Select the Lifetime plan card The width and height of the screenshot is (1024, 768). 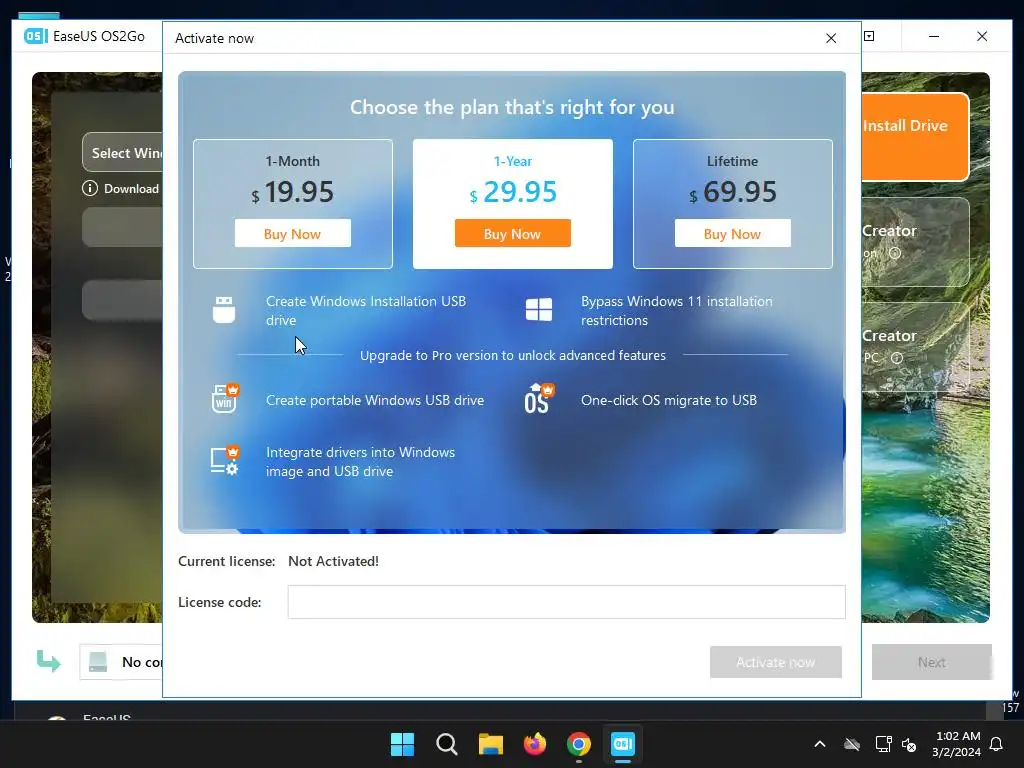coord(732,203)
